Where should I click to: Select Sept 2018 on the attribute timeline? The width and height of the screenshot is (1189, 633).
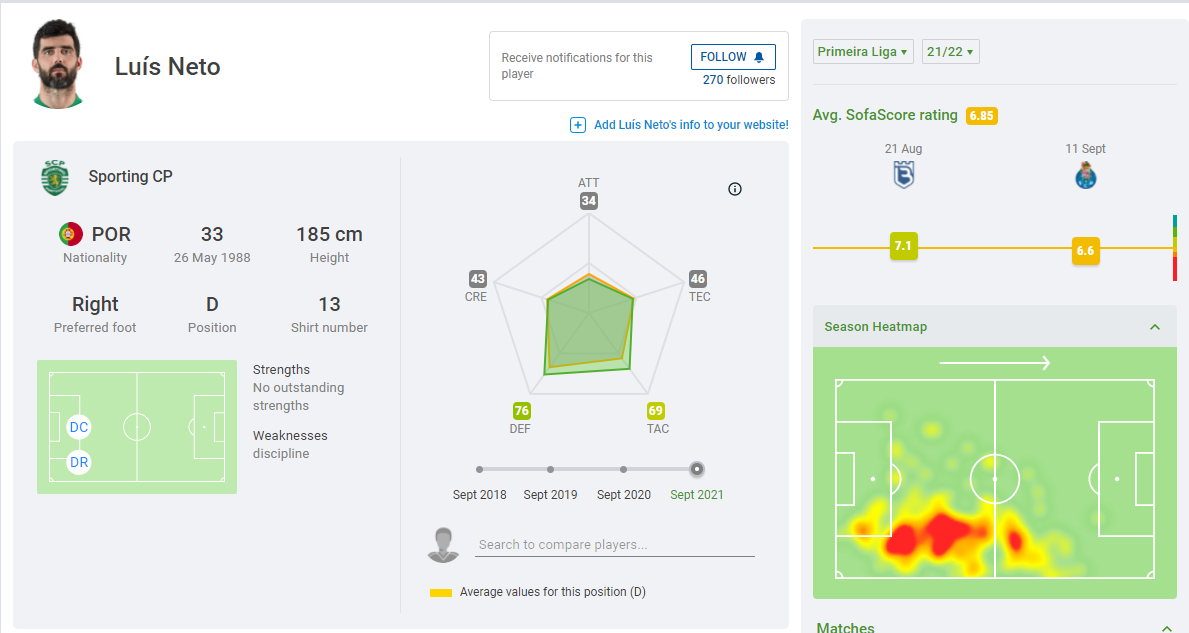click(x=480, y=469)
